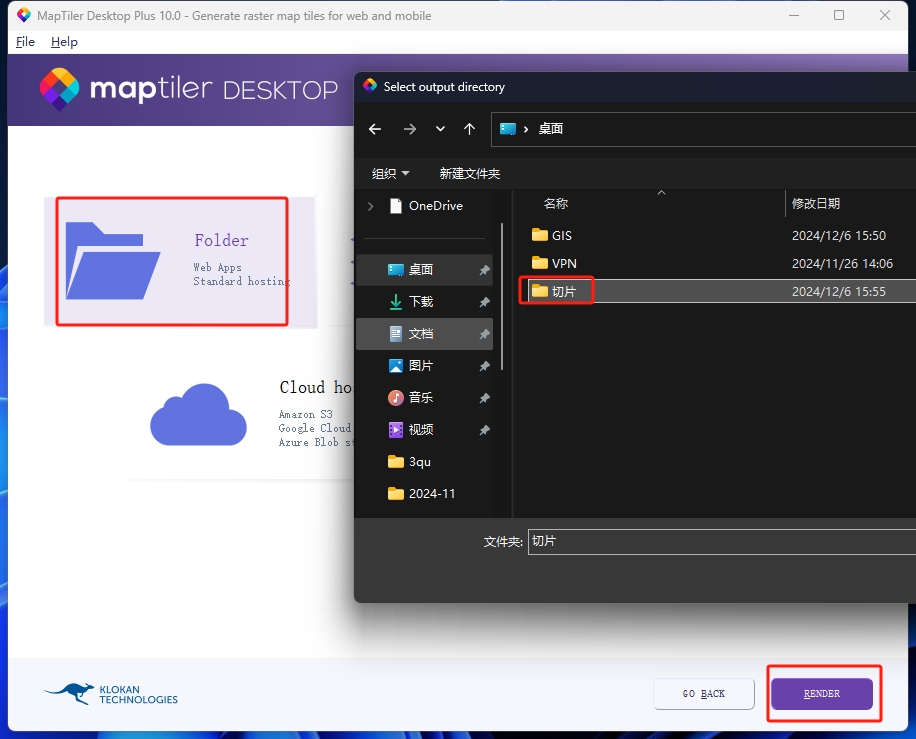Click the pin icon next to 图片
This screenshot has width=916, height=739.
click(484, 366)
